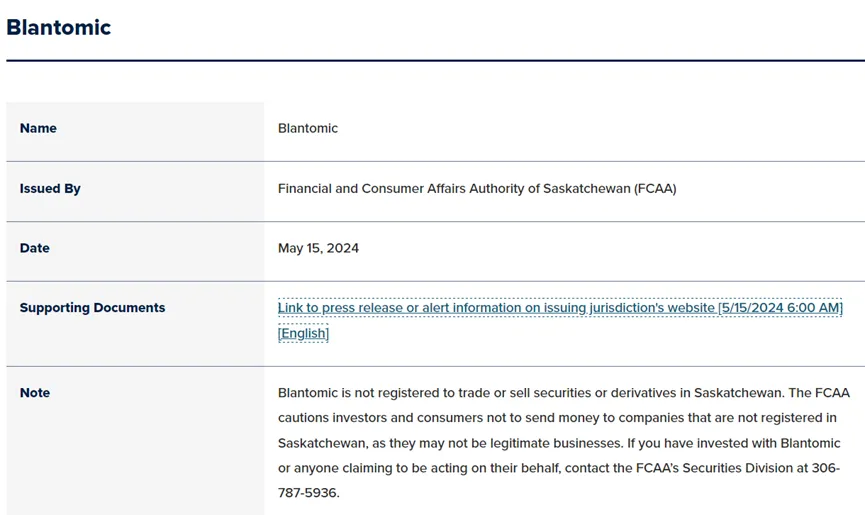Select the Note row label
This screenshot has height=515, width=865.
point(35,393)
